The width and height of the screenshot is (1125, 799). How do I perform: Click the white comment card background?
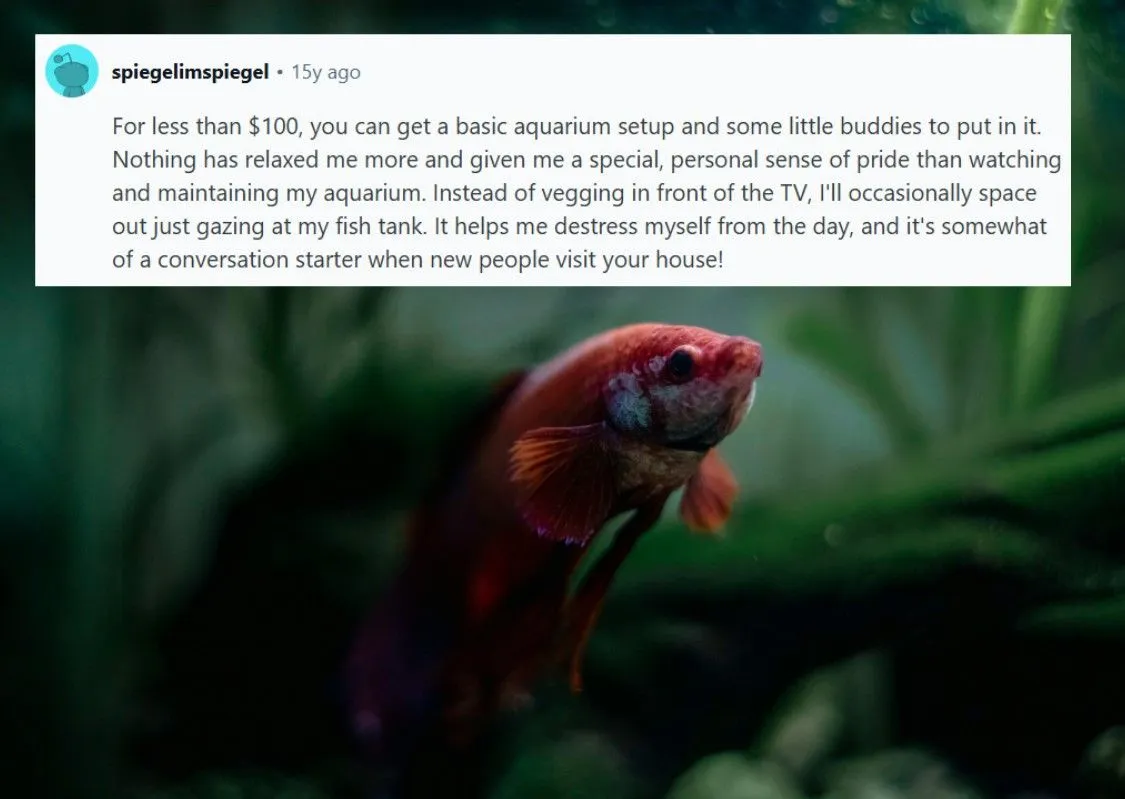(x=552, y=160)
